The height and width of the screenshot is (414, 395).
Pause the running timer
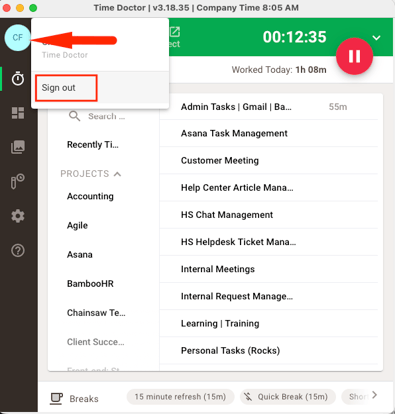point(354,56)
